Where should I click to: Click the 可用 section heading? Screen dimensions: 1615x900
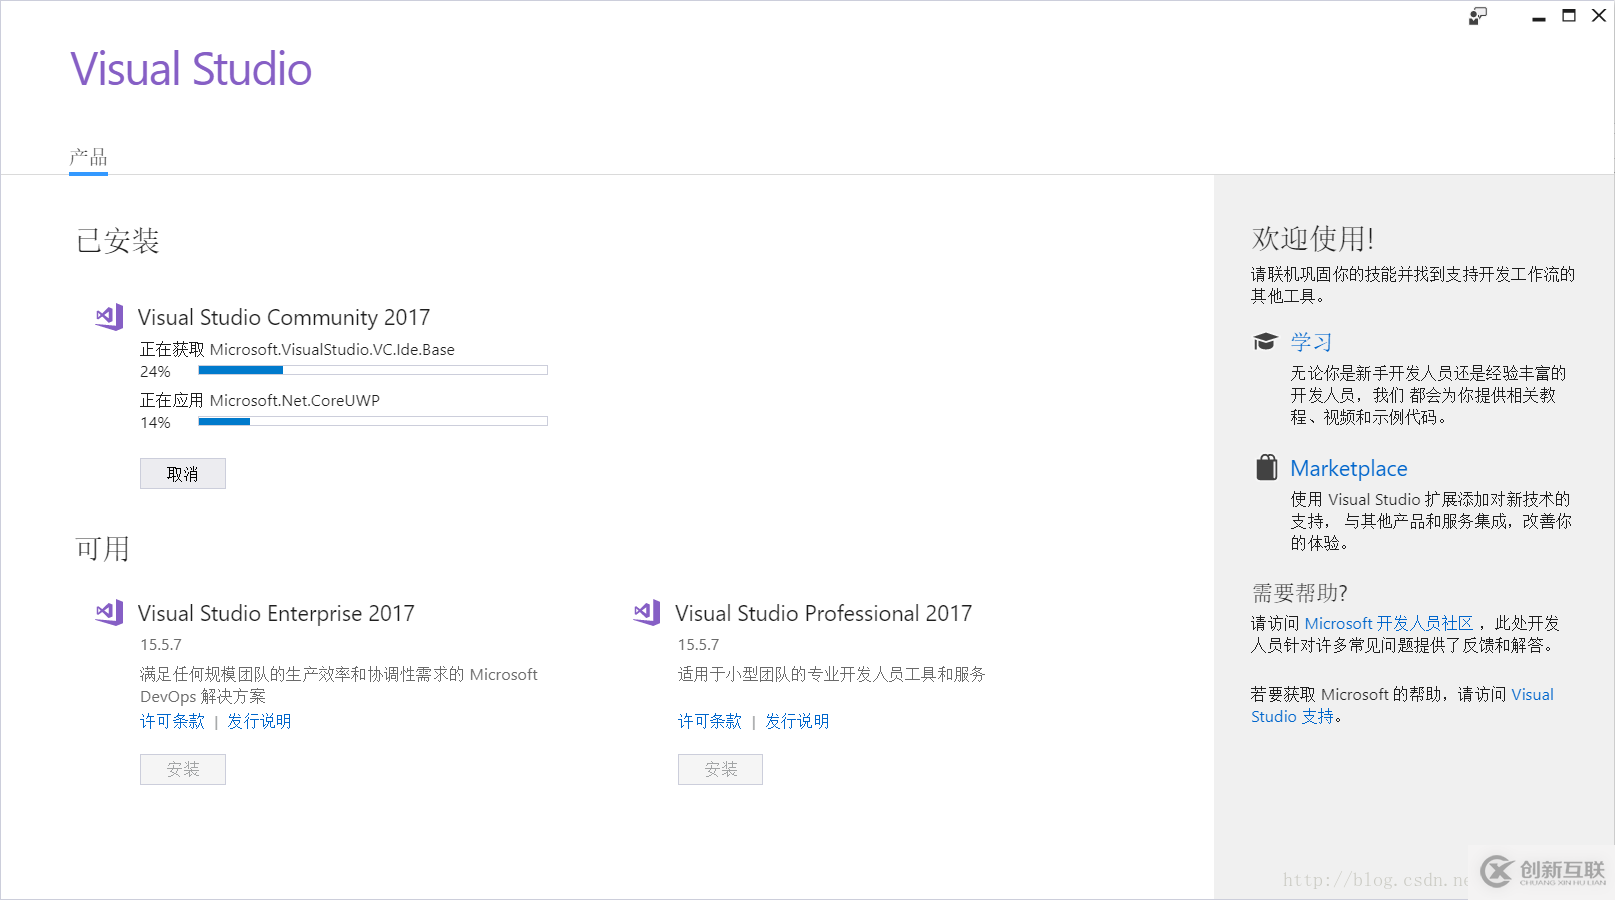pyautogui.click(x=103, y=549)
